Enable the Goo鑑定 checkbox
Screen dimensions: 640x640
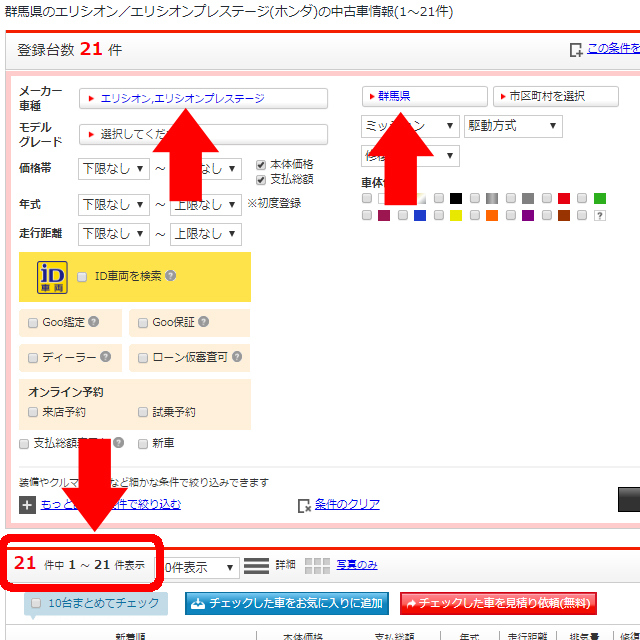33,323
